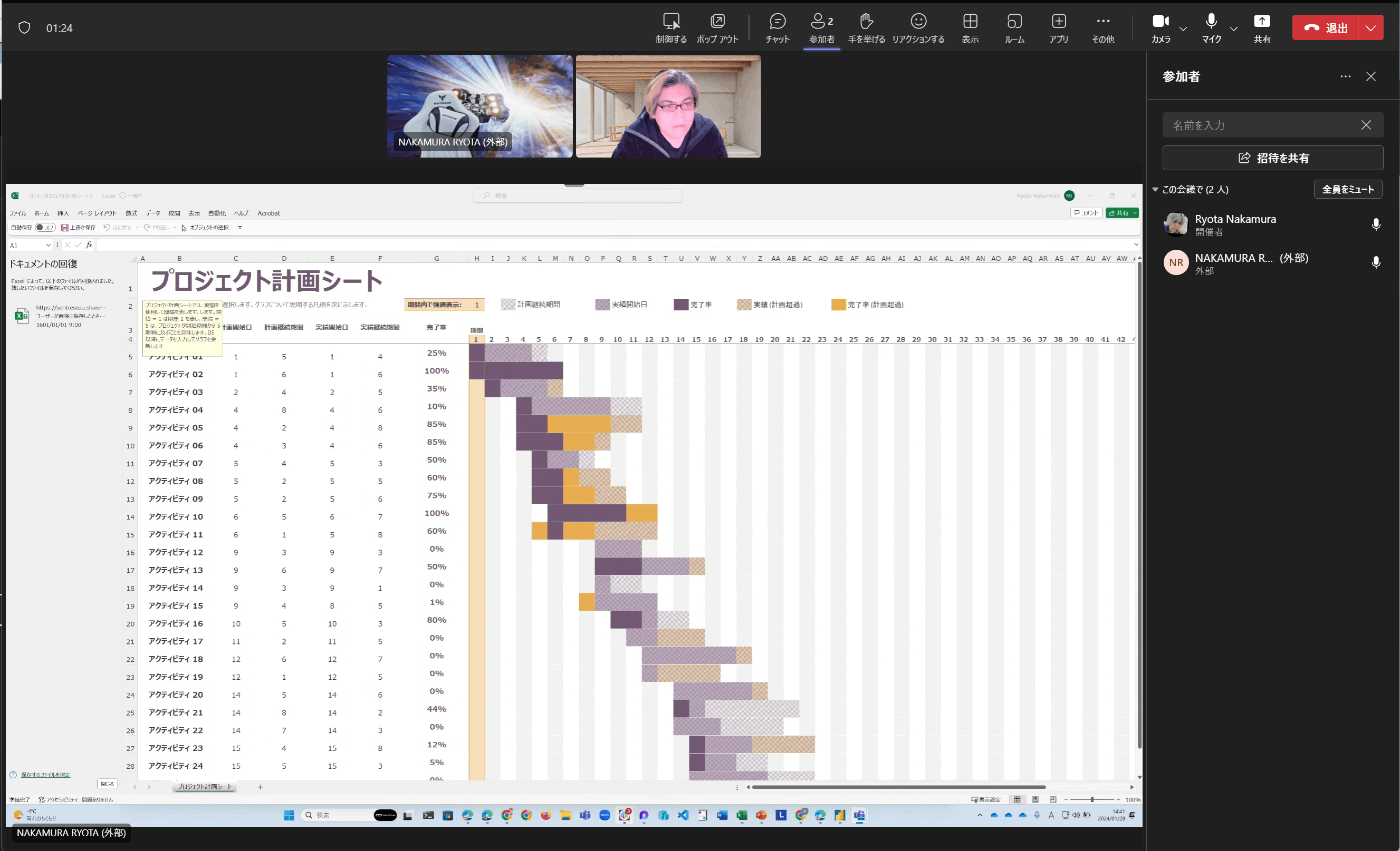Open the 挿入 tab in shared Excel

coord(63,213)
